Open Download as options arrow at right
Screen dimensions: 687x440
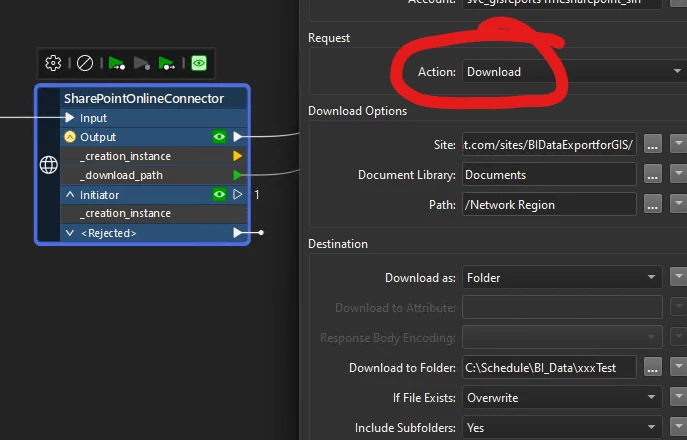(679, 277)
